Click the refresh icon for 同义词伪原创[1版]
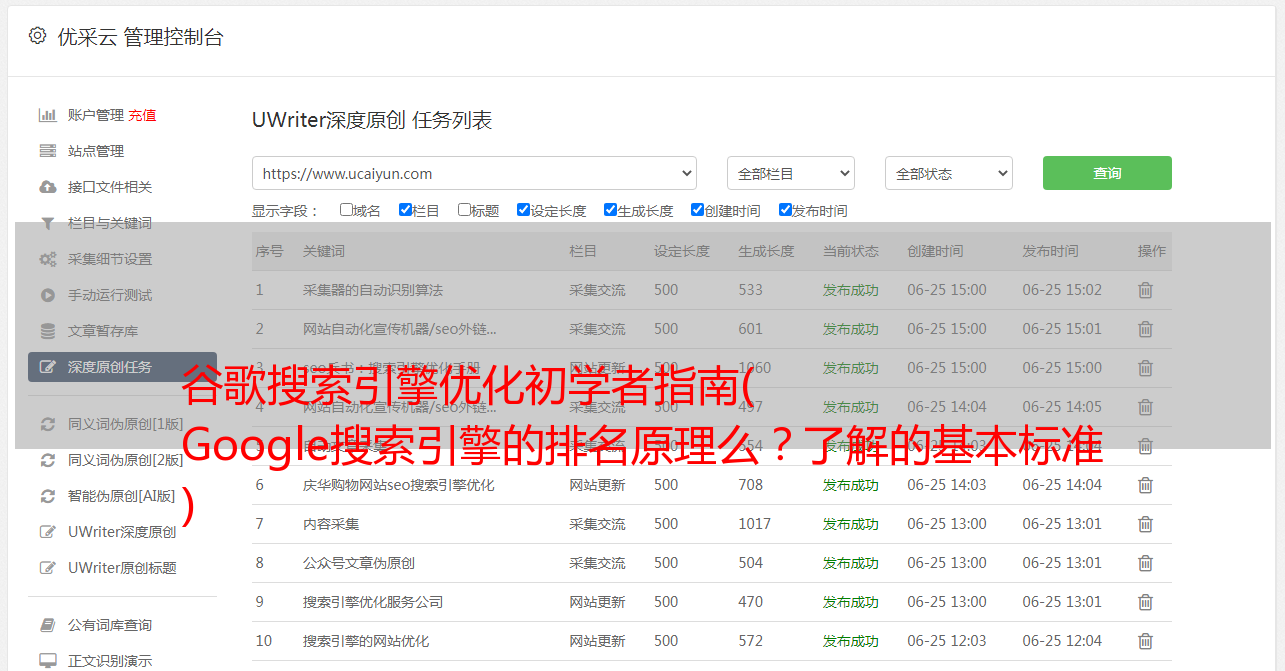Screen dimensions: 1285x671 tap(47, 424)
